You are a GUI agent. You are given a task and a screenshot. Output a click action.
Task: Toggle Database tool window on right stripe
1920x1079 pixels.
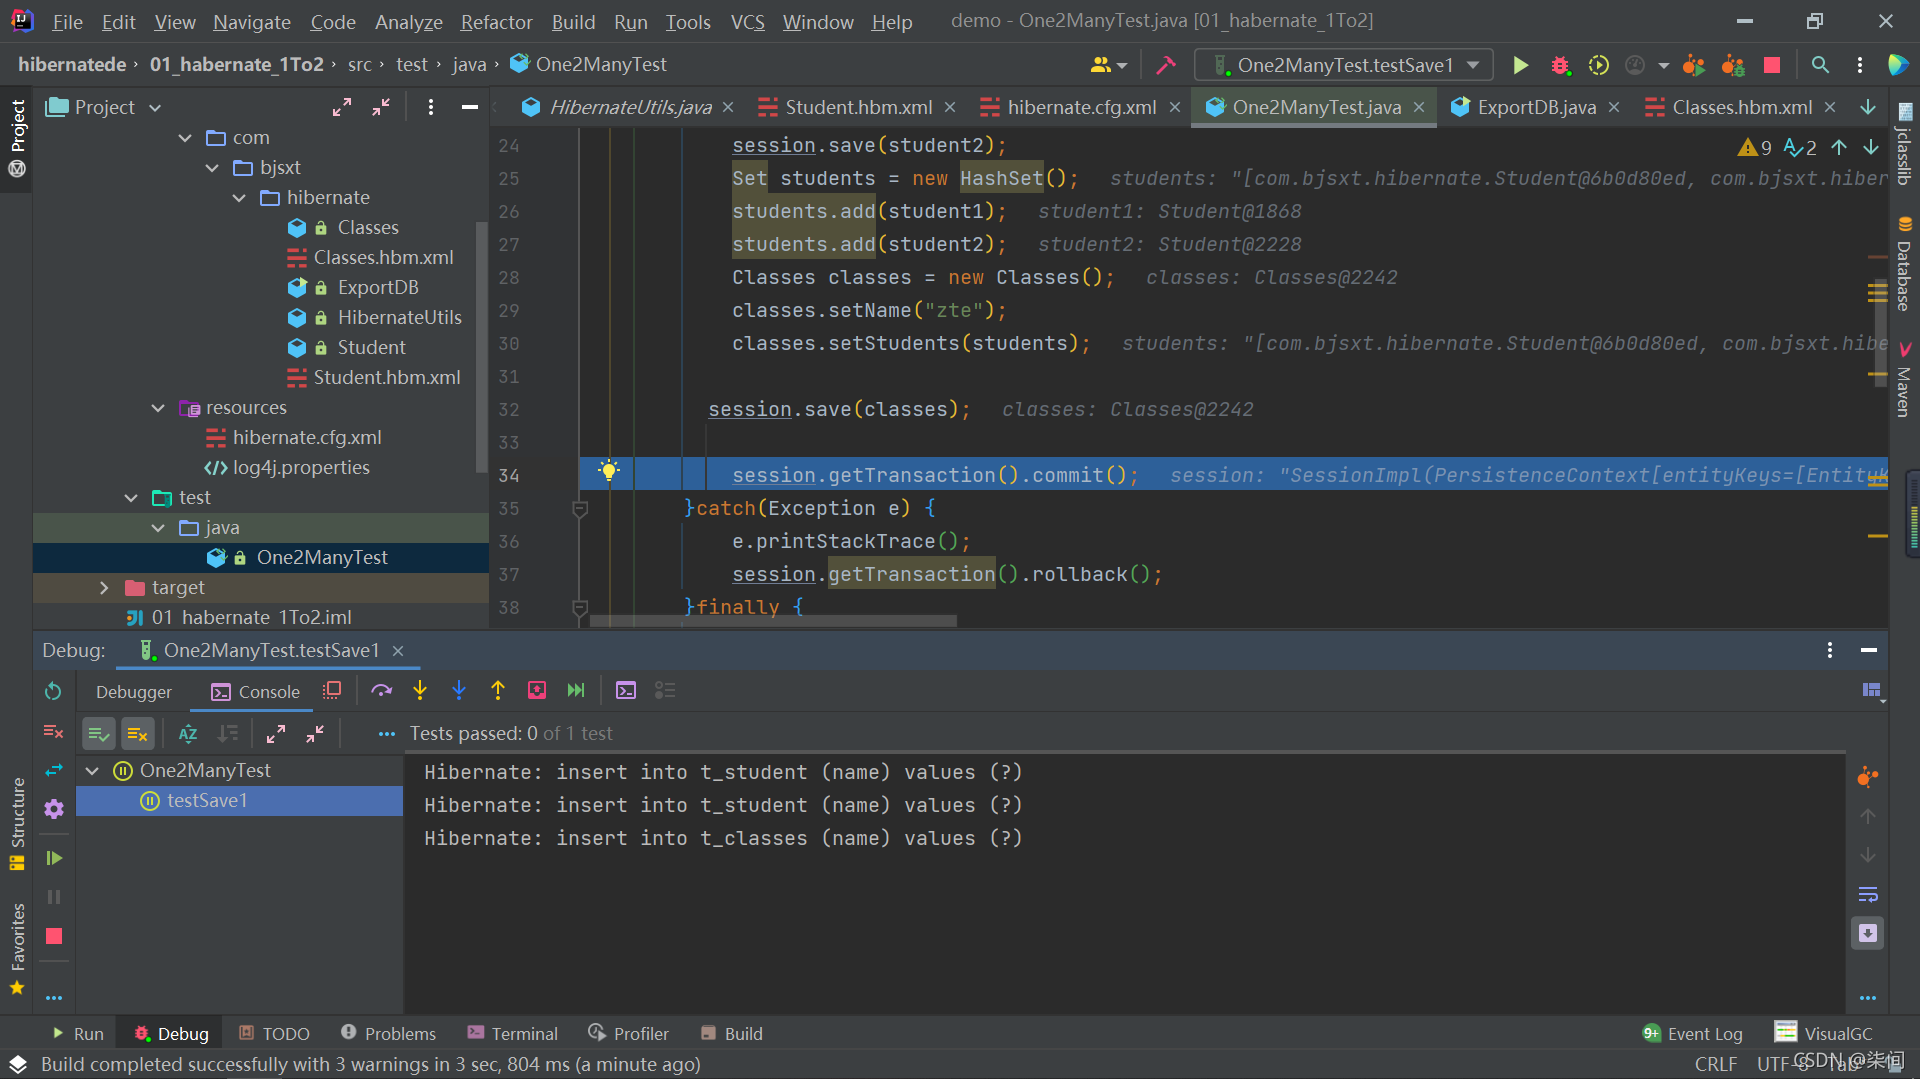1904,264
